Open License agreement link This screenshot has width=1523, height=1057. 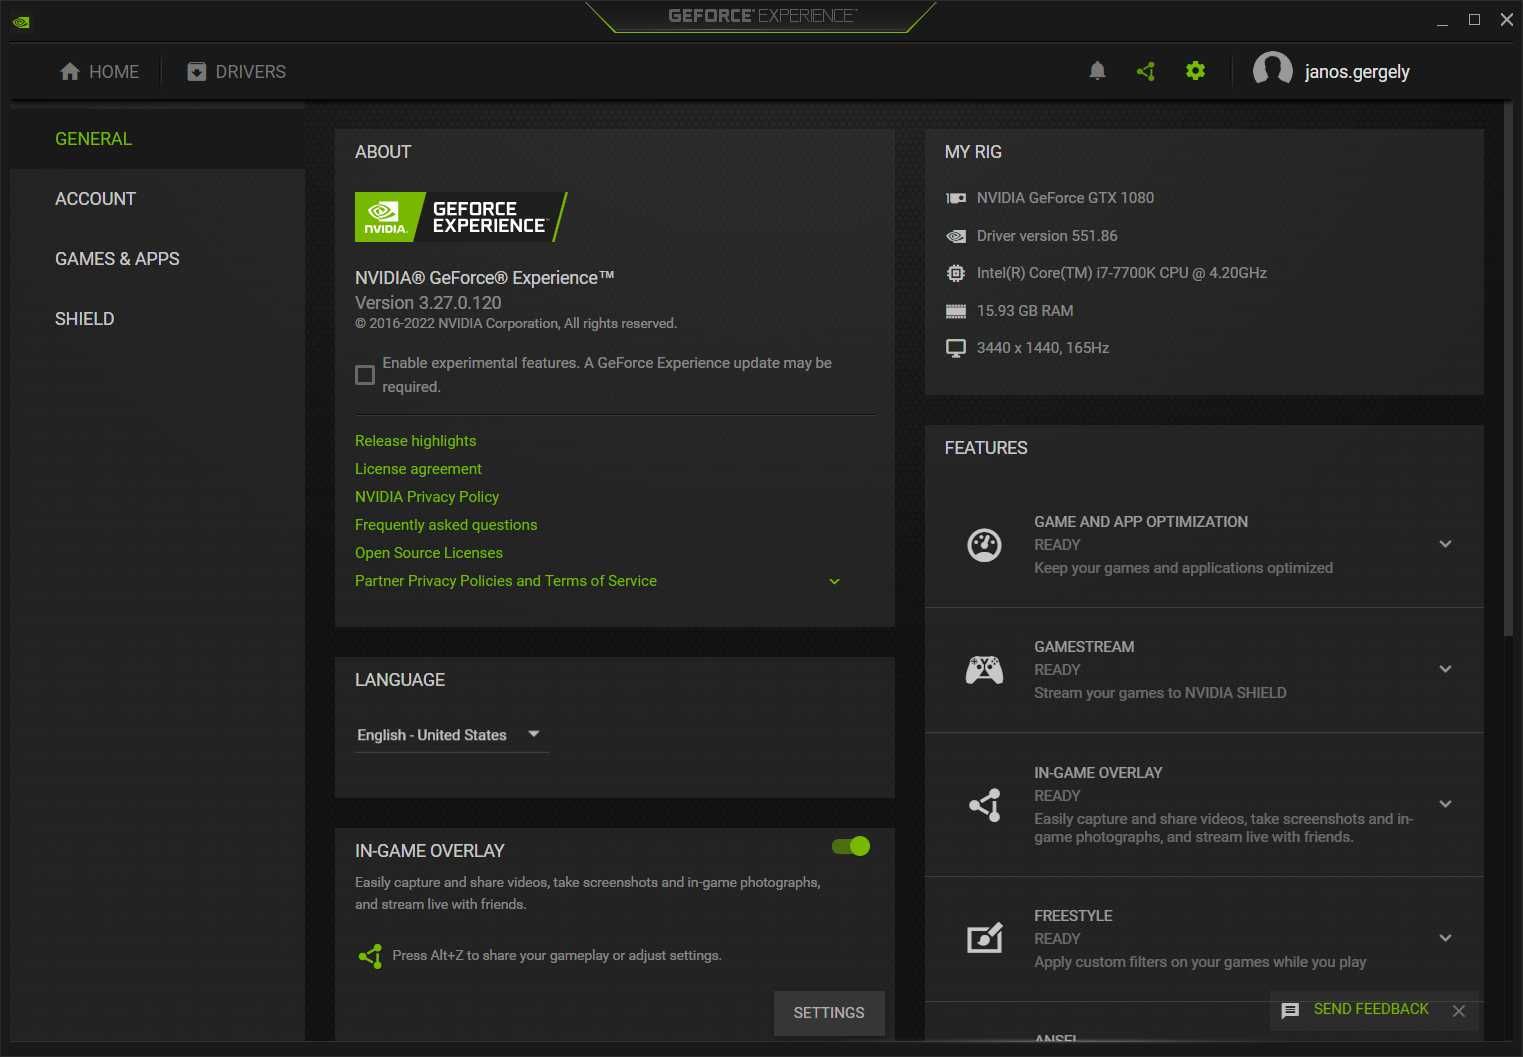point(418,469)
